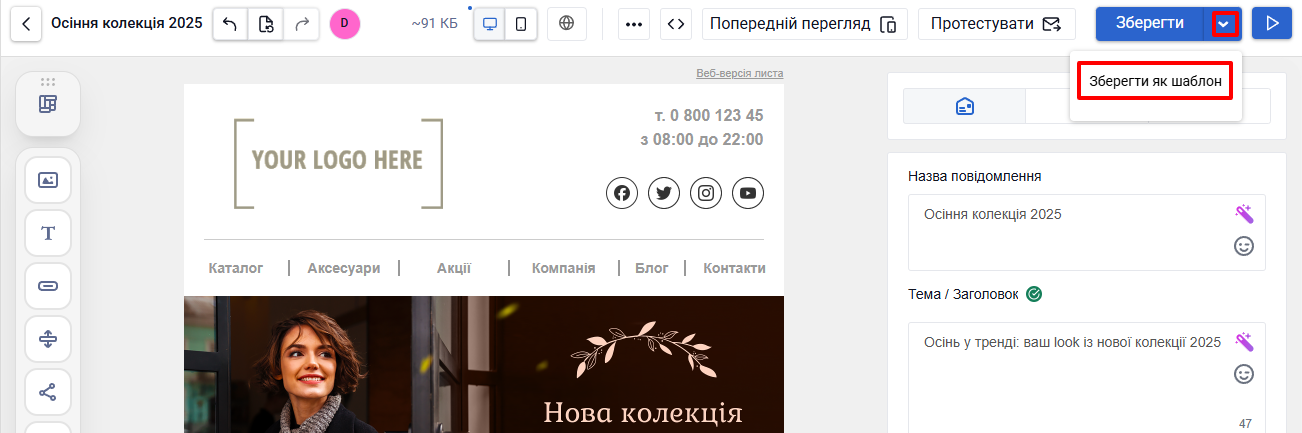Select Зберегти як шаблон menu item

tap(1155, 82)
